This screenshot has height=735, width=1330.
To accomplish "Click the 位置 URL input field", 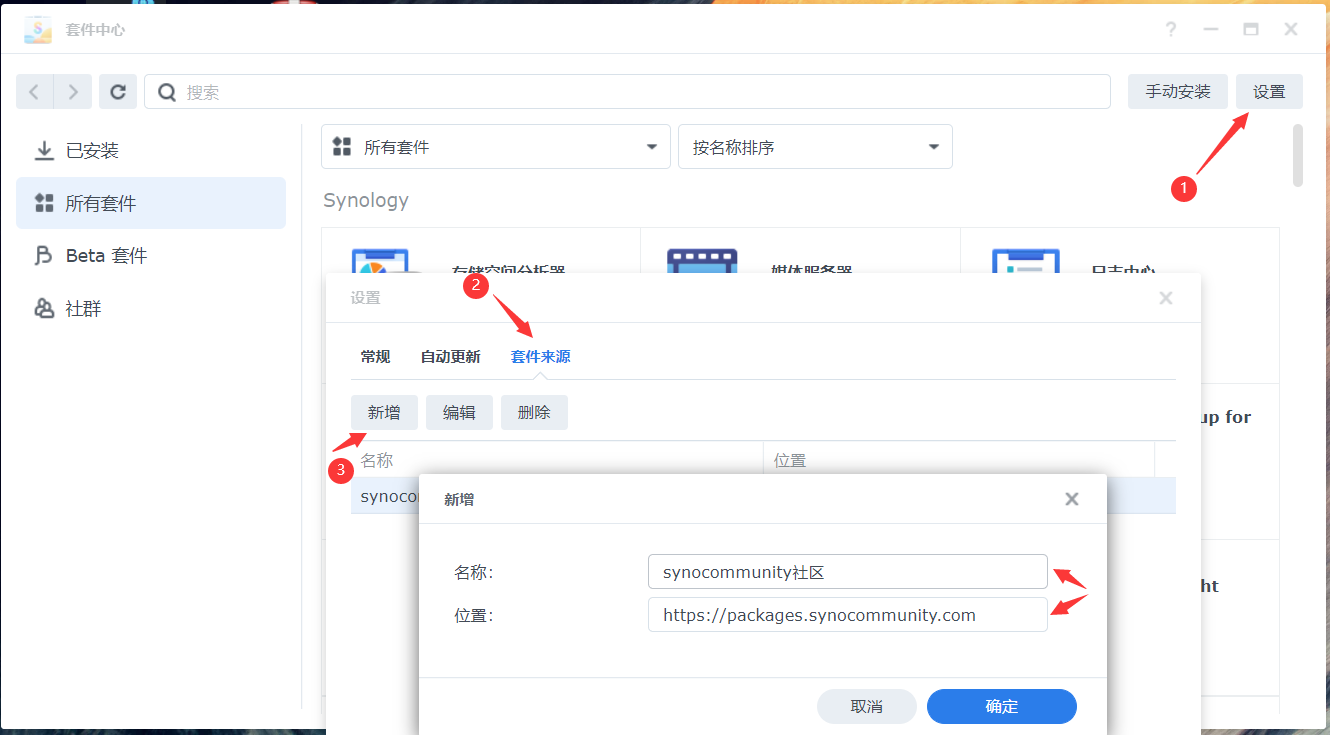I will [x=847, y=615].
